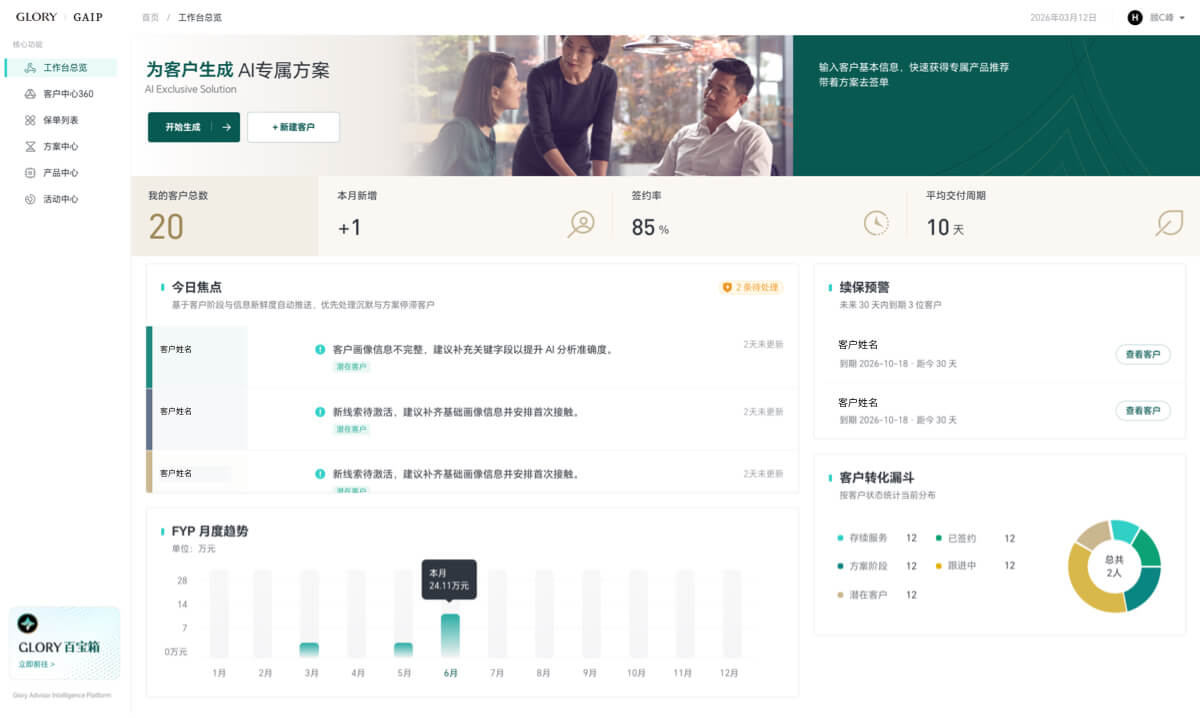Viewport: 1200px width, 718px height.
Task: Click the 工作台总览 breadcrumb text
Action: 201,18
